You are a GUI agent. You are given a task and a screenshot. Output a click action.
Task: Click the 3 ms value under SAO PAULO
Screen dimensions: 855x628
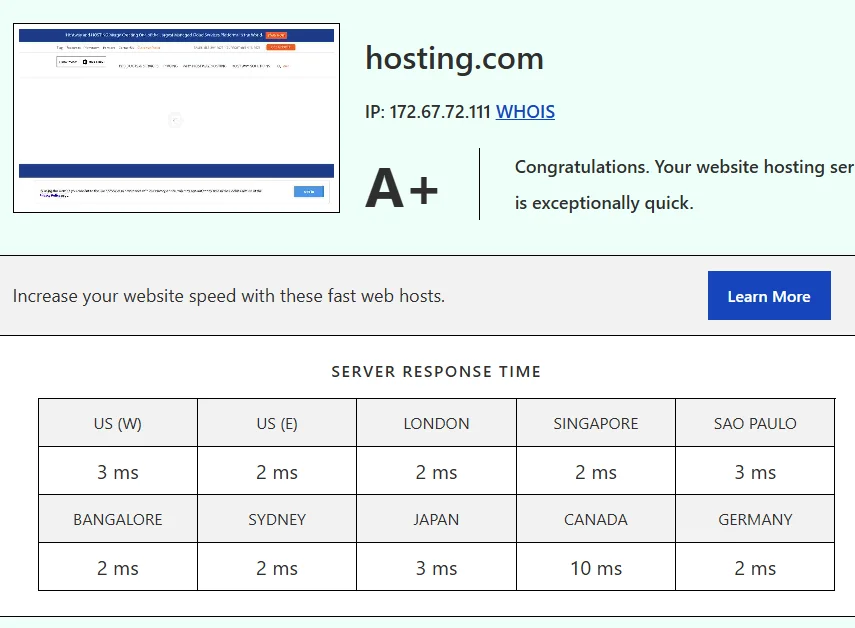[x=755, y=472]
